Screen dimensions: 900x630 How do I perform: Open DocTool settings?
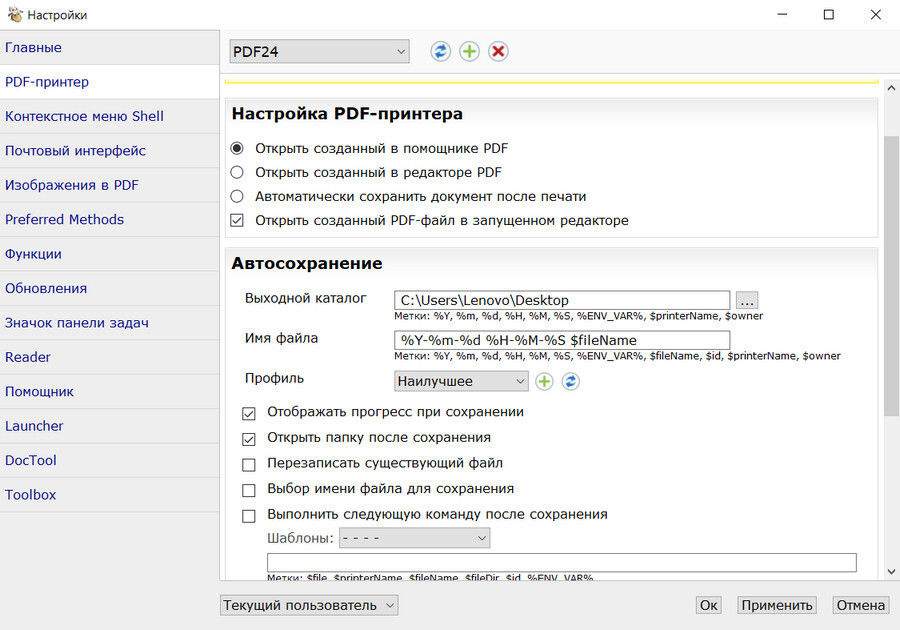(110, 461)
